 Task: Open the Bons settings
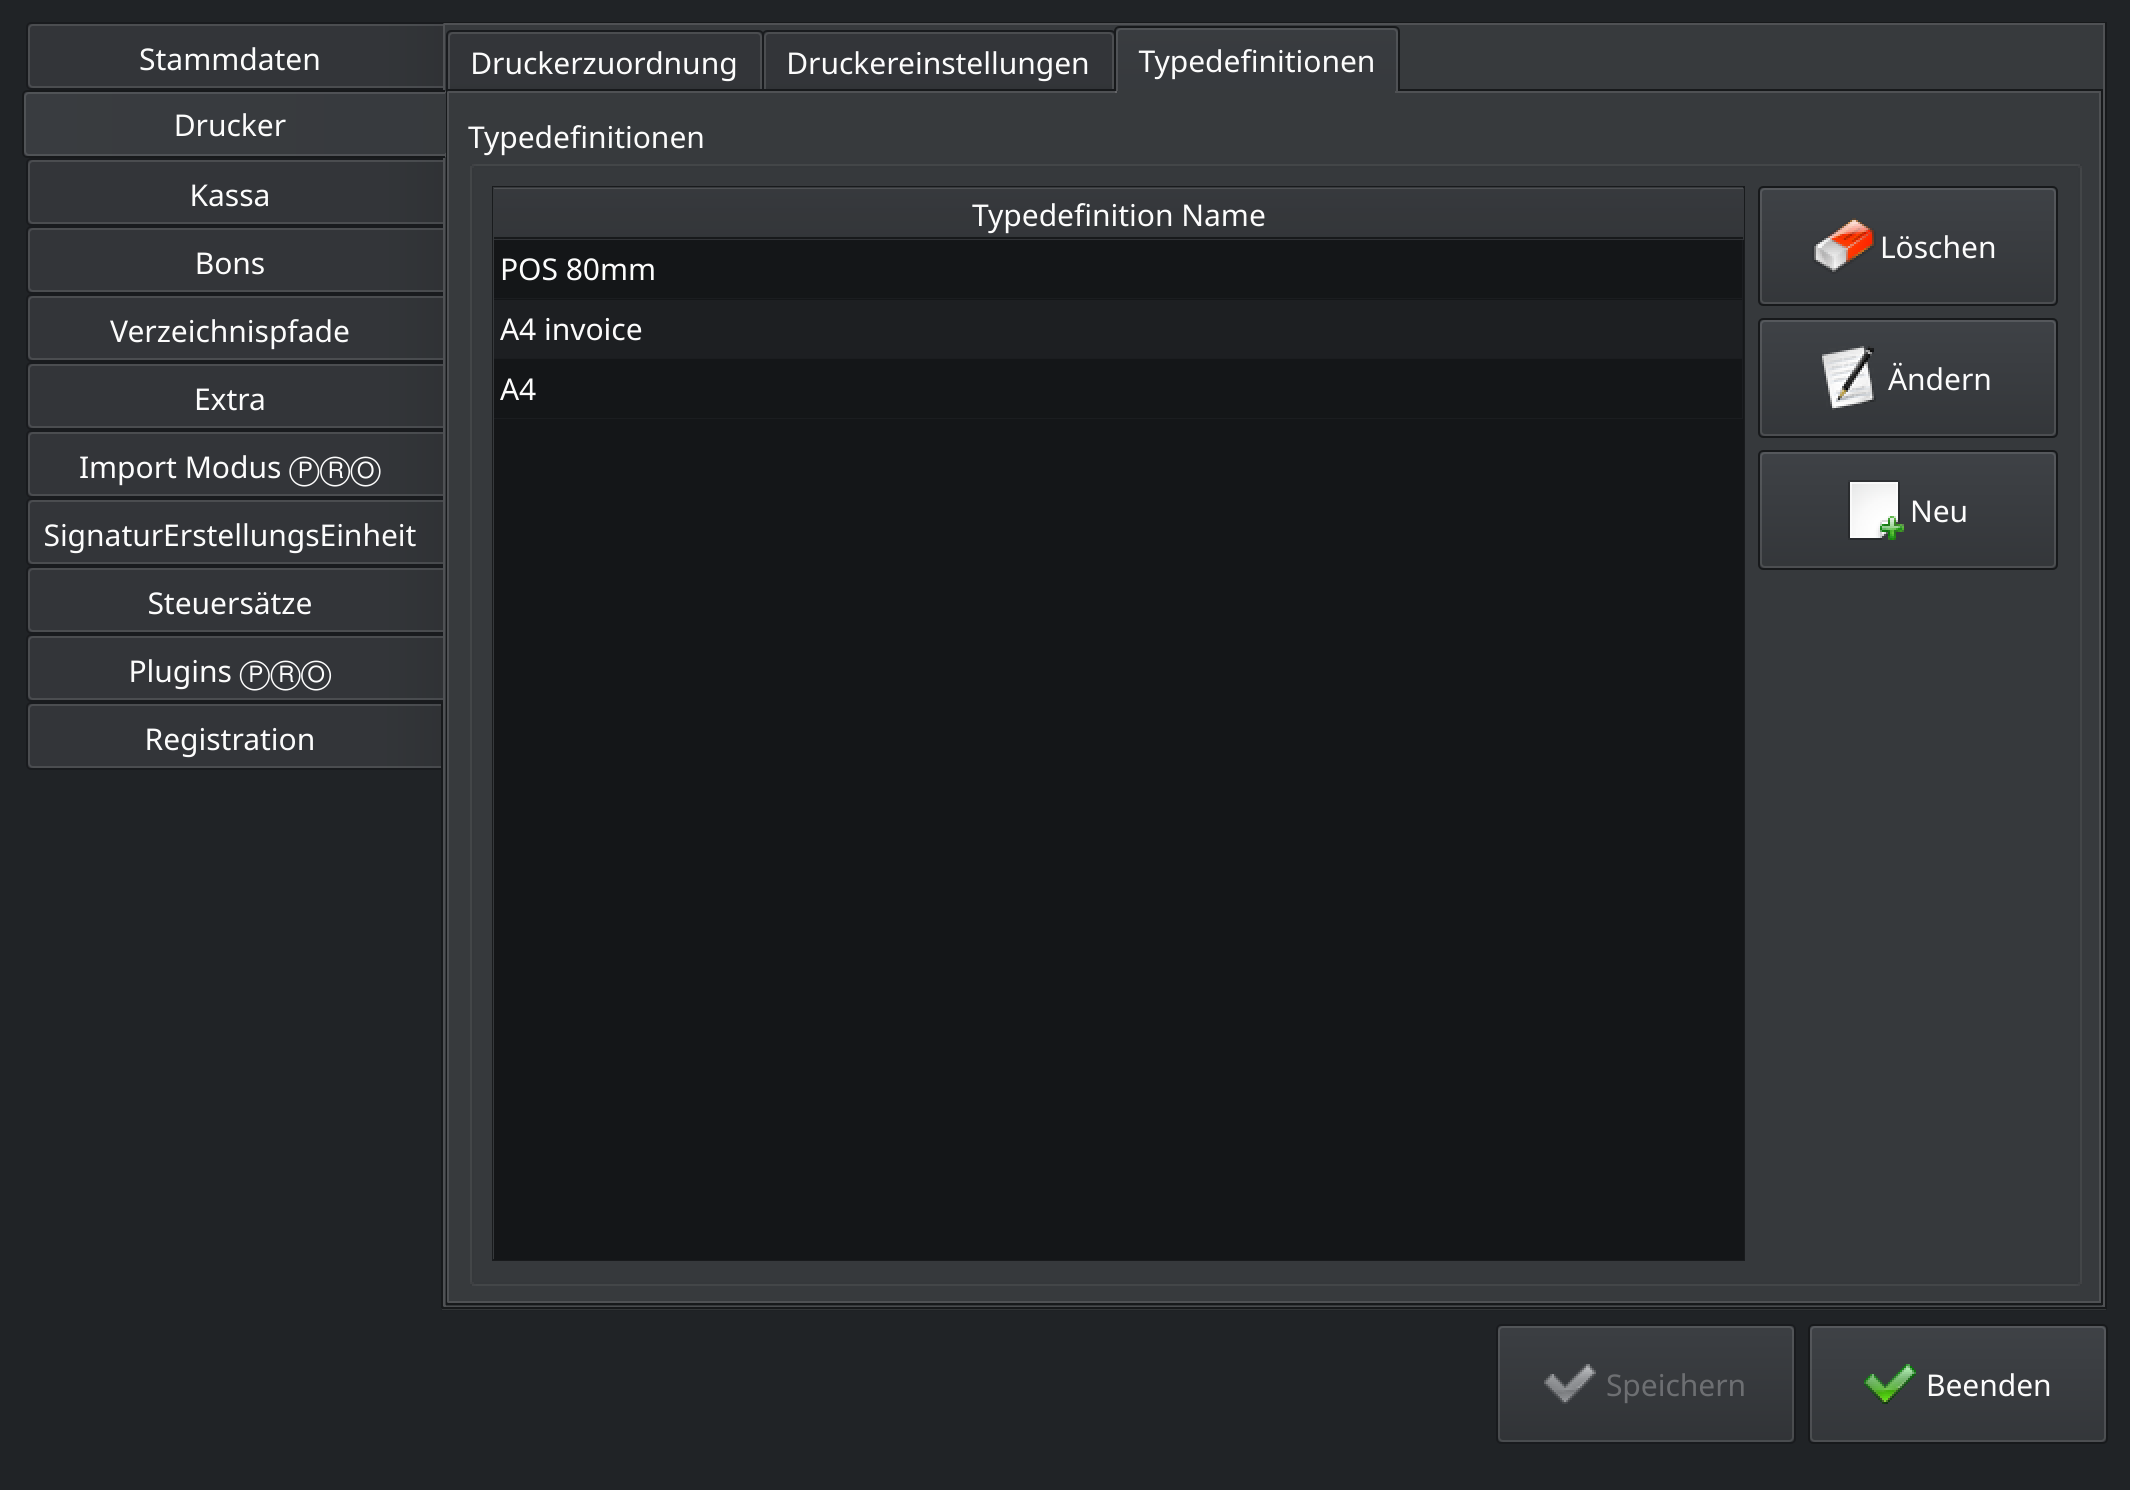pos(235,263)
